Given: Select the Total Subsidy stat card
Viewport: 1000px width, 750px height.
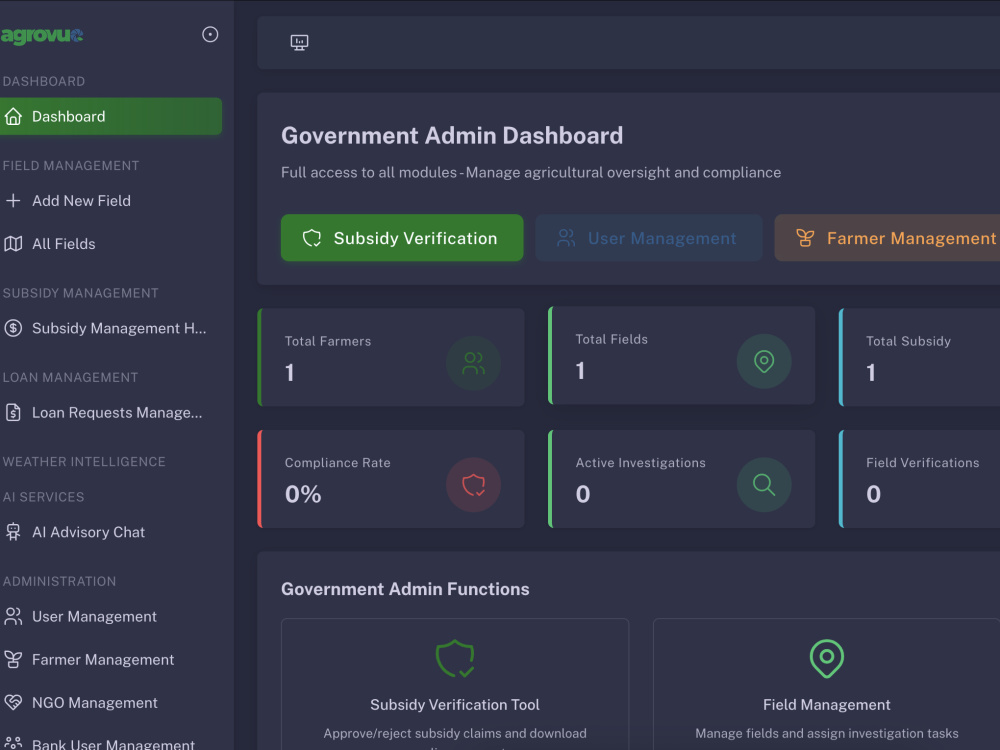Looking at the screenshot, I should (919, 357).
